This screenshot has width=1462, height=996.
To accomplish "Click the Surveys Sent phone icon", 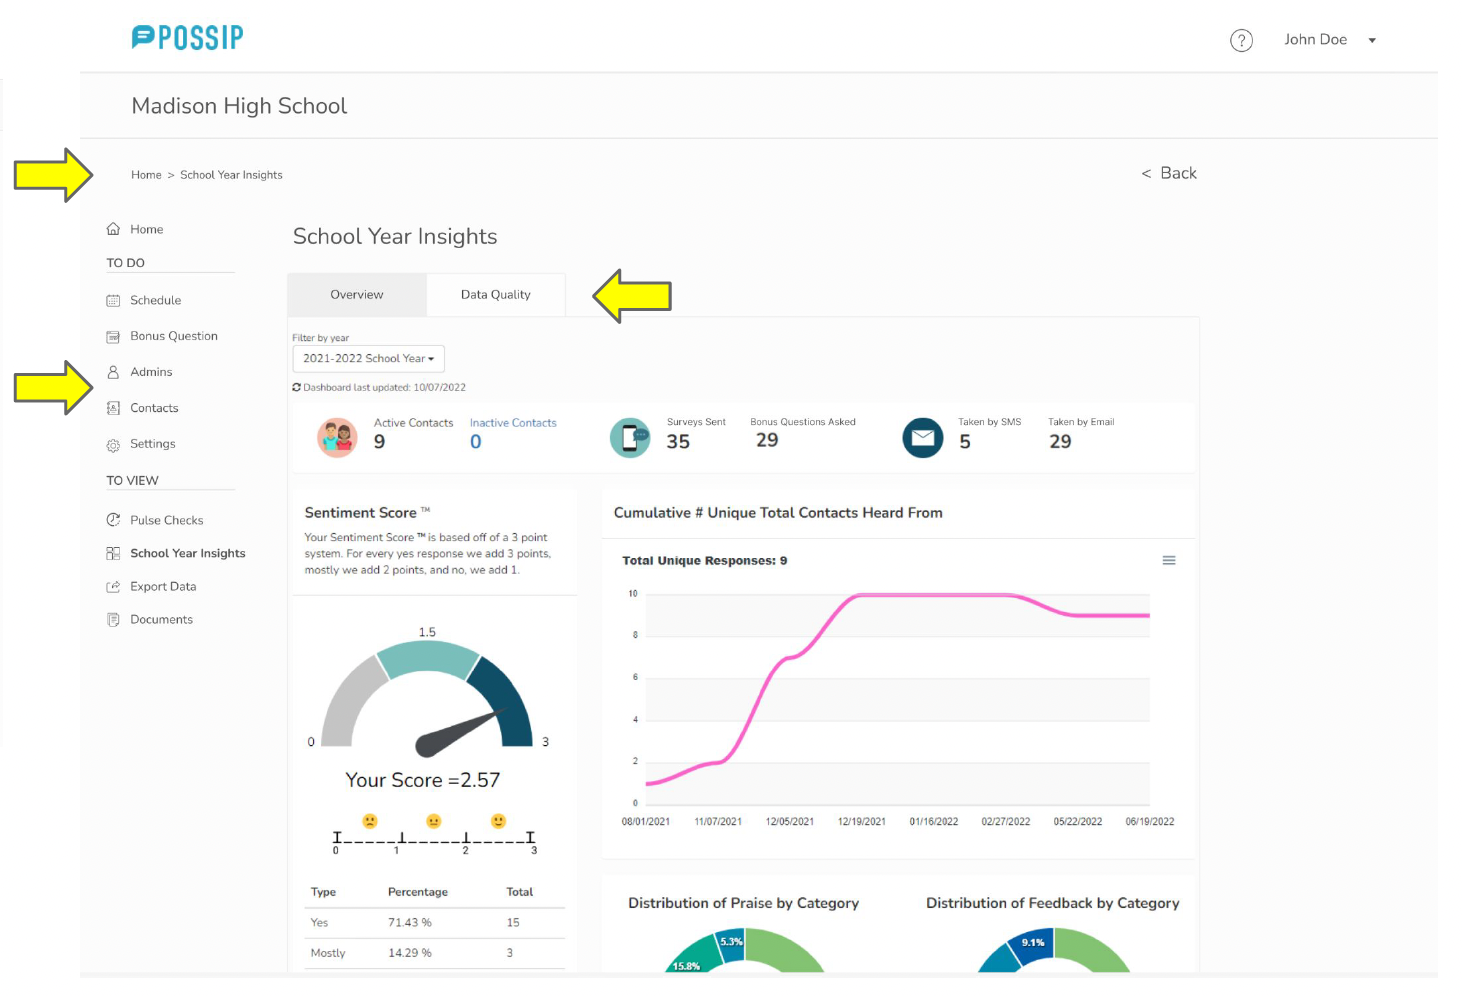I will (630, 438).
